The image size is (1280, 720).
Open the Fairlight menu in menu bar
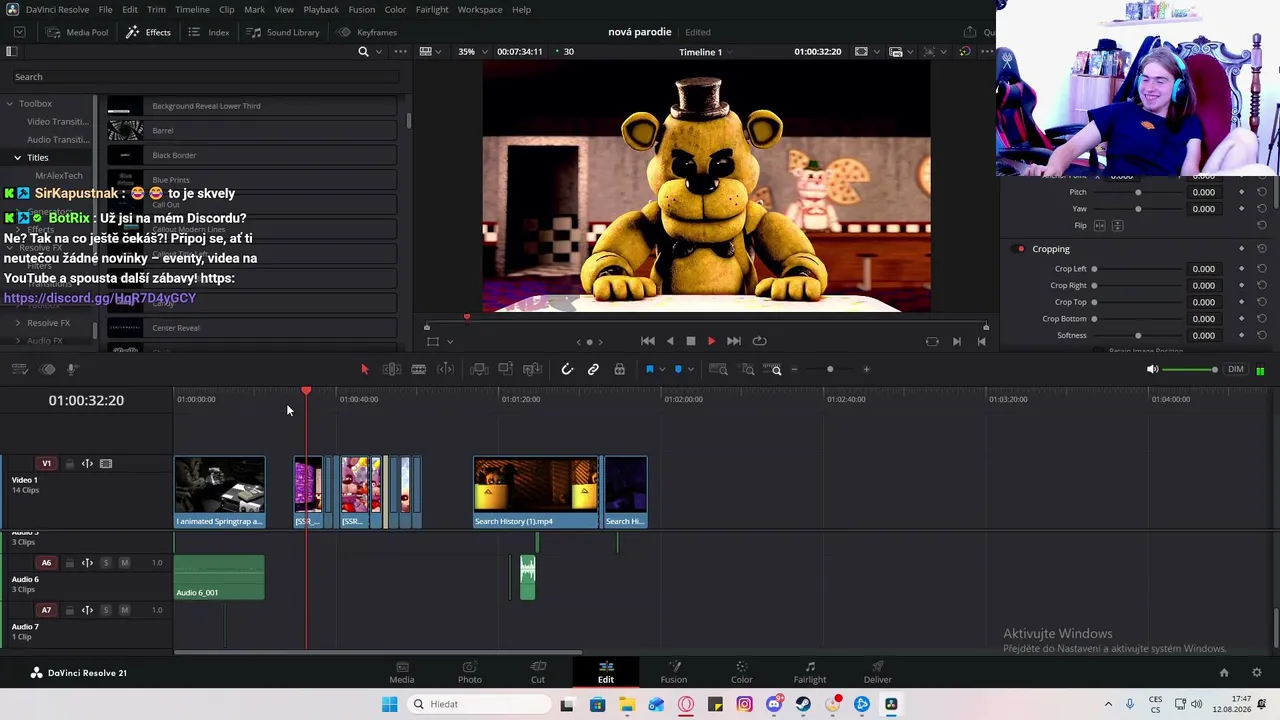click(432, 10)
